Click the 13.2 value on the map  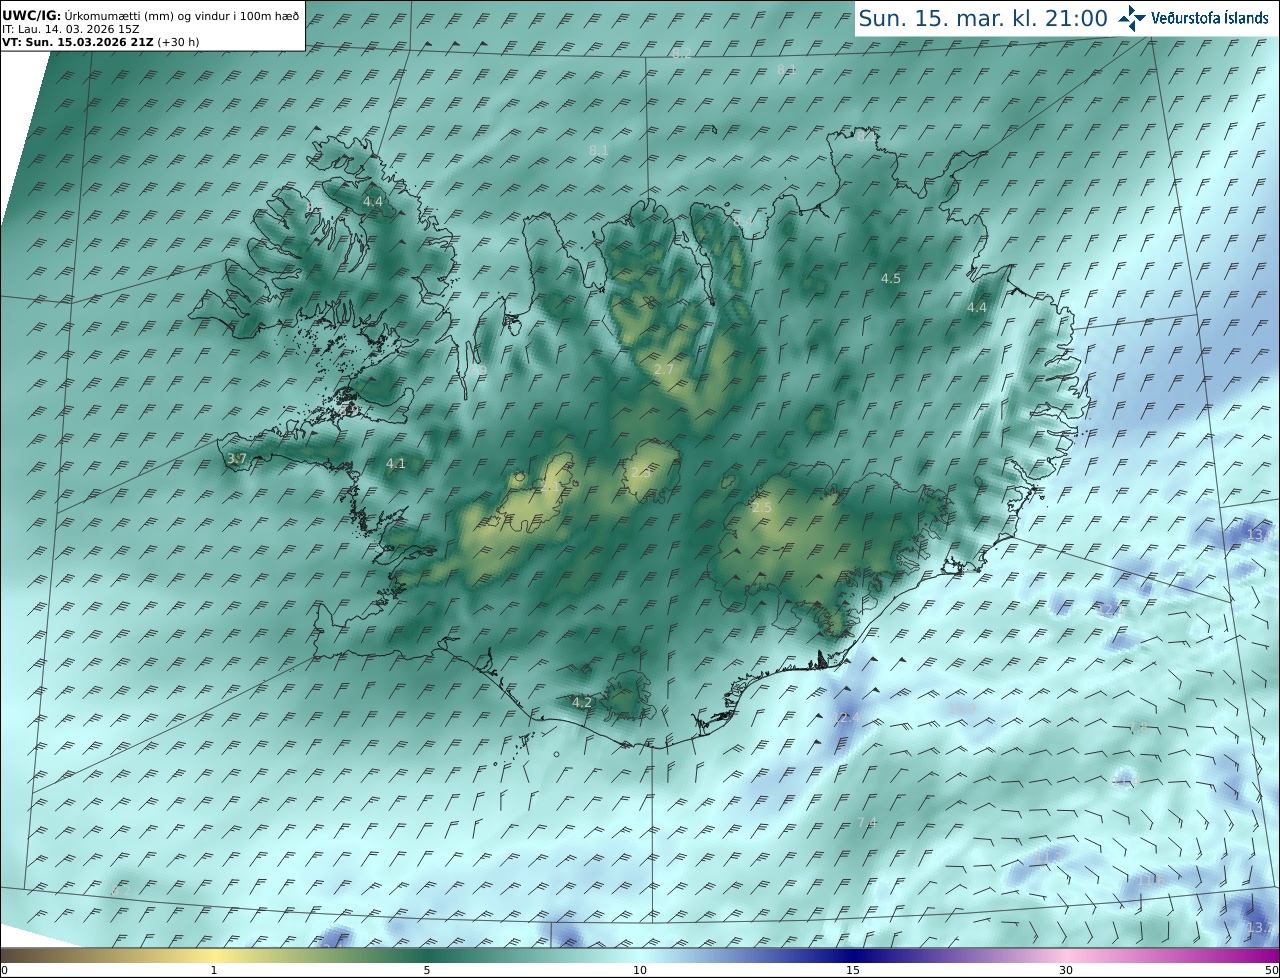point(1260,928)
